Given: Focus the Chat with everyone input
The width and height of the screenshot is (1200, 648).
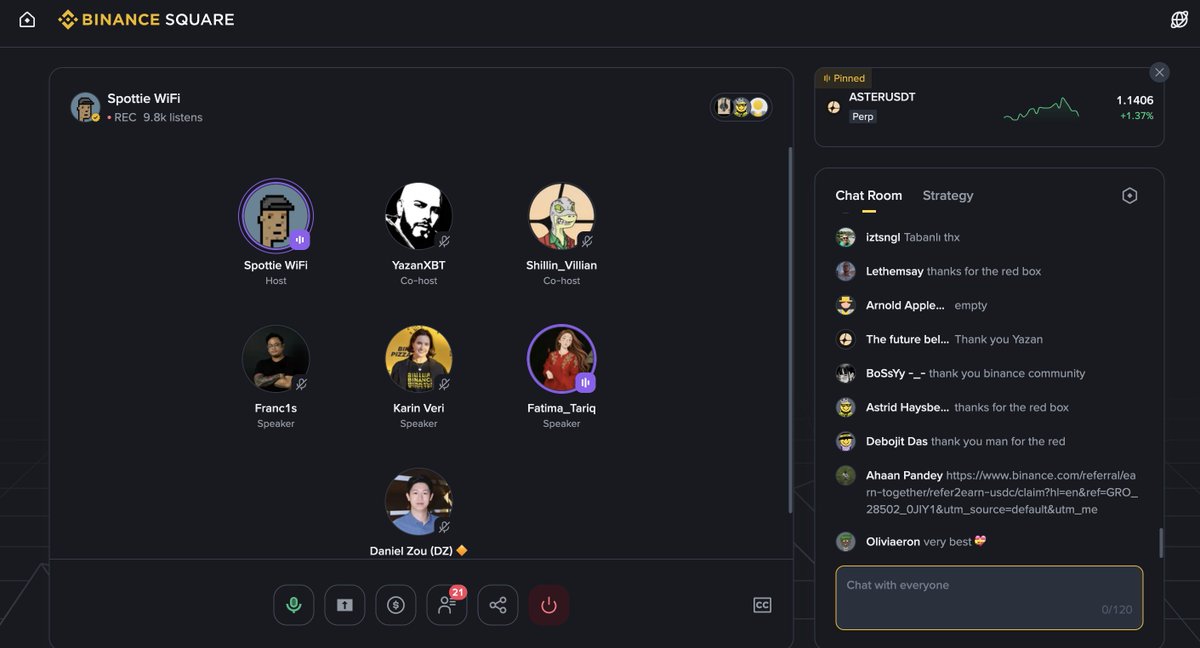Looking at the screenshot, I should pos(989,598).
